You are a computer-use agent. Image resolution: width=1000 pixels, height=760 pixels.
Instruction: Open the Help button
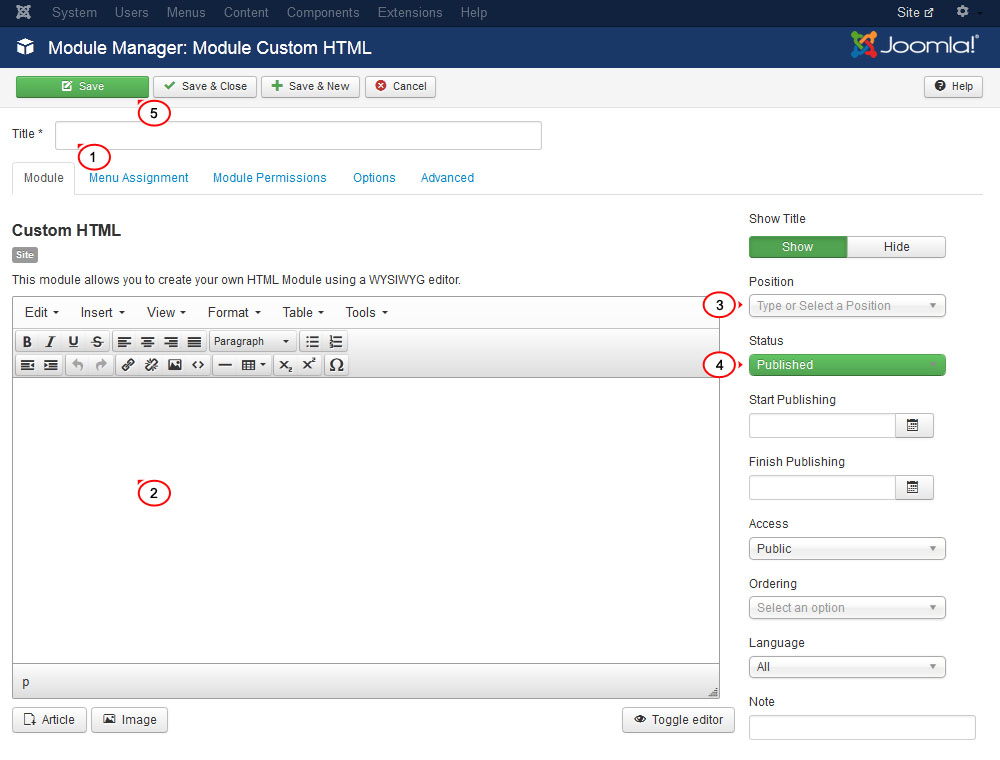point(953,87)
